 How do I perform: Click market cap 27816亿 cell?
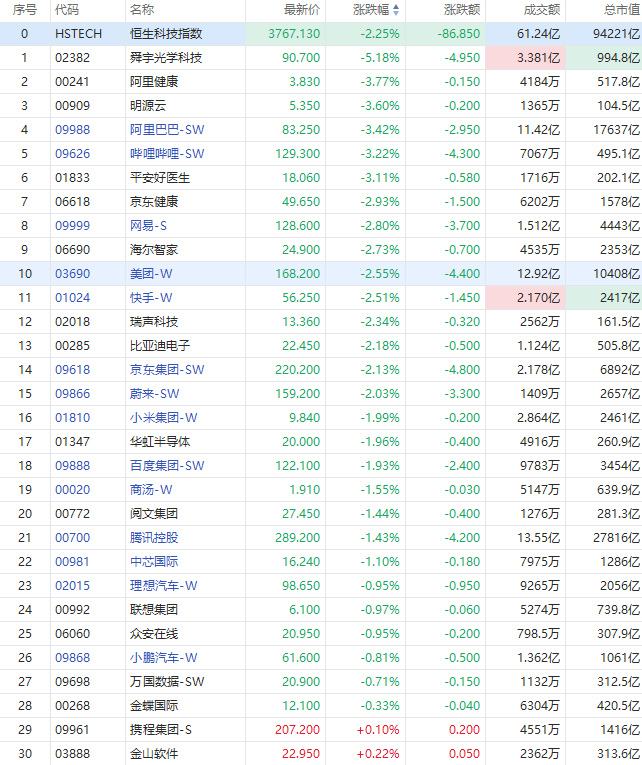(x=617, y=538)
